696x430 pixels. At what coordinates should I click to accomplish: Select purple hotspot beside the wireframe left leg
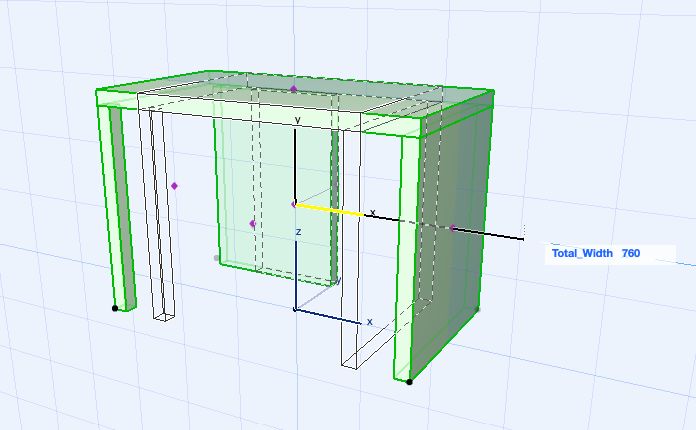click(174, 186)
